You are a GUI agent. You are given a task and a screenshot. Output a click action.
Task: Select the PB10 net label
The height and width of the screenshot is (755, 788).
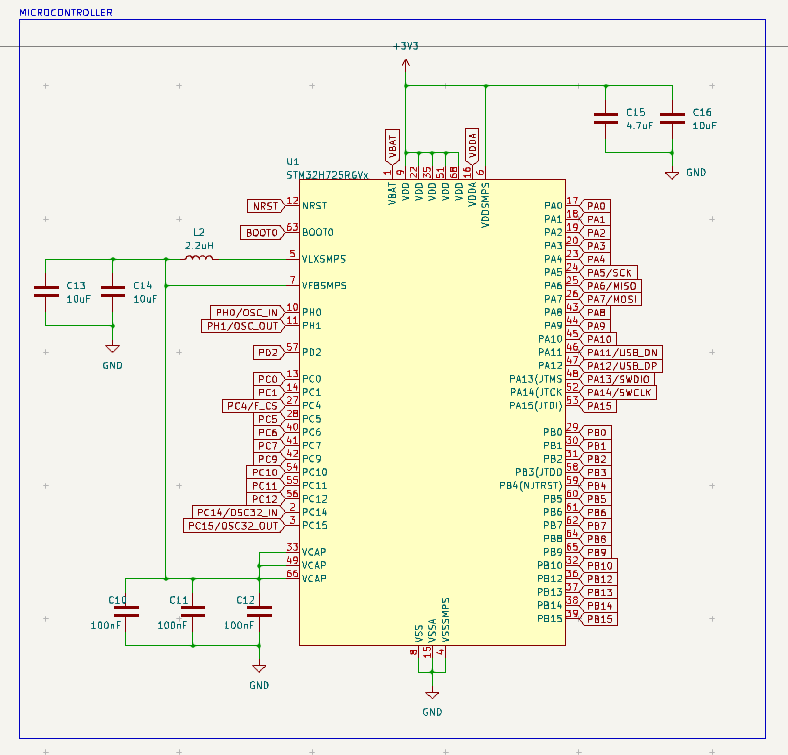[x=599, y=566]
